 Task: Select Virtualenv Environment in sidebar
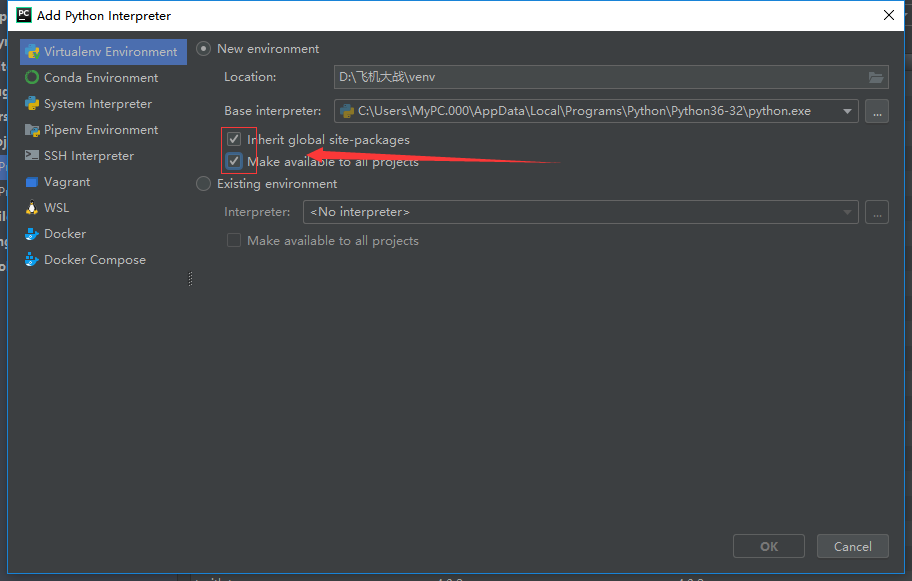click(102, 51)
